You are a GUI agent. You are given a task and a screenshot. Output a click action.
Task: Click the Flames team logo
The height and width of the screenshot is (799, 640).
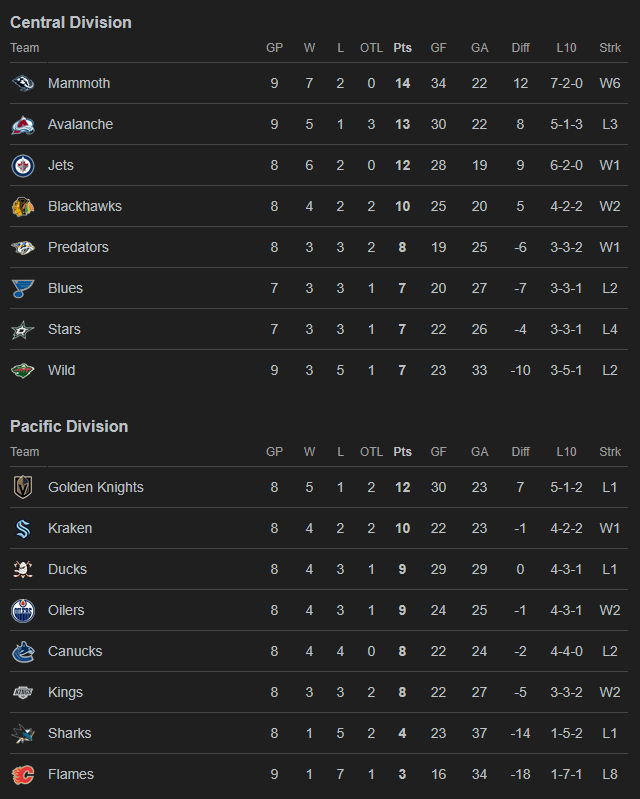pyautogui.click(x=23, y=774)
